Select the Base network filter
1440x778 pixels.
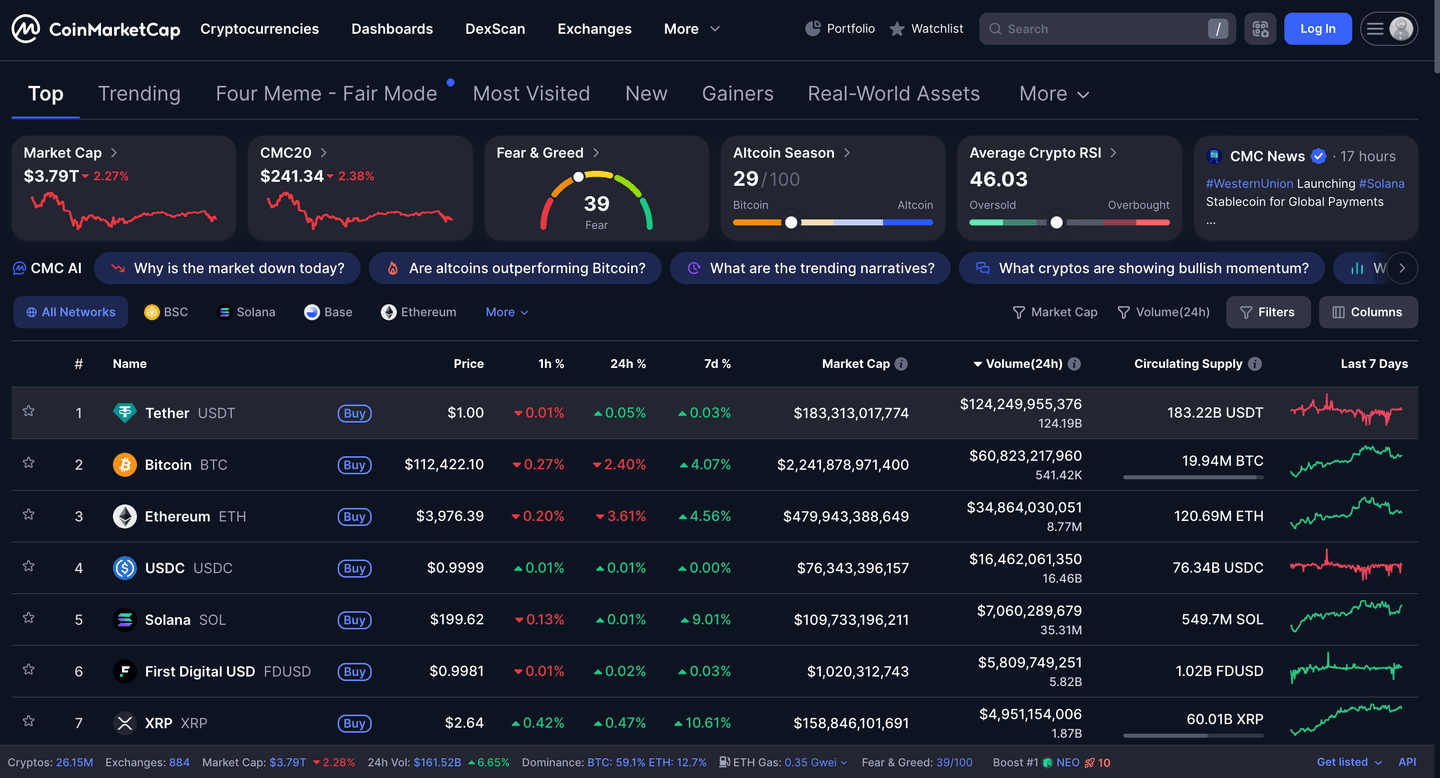(x=328, y=311)
